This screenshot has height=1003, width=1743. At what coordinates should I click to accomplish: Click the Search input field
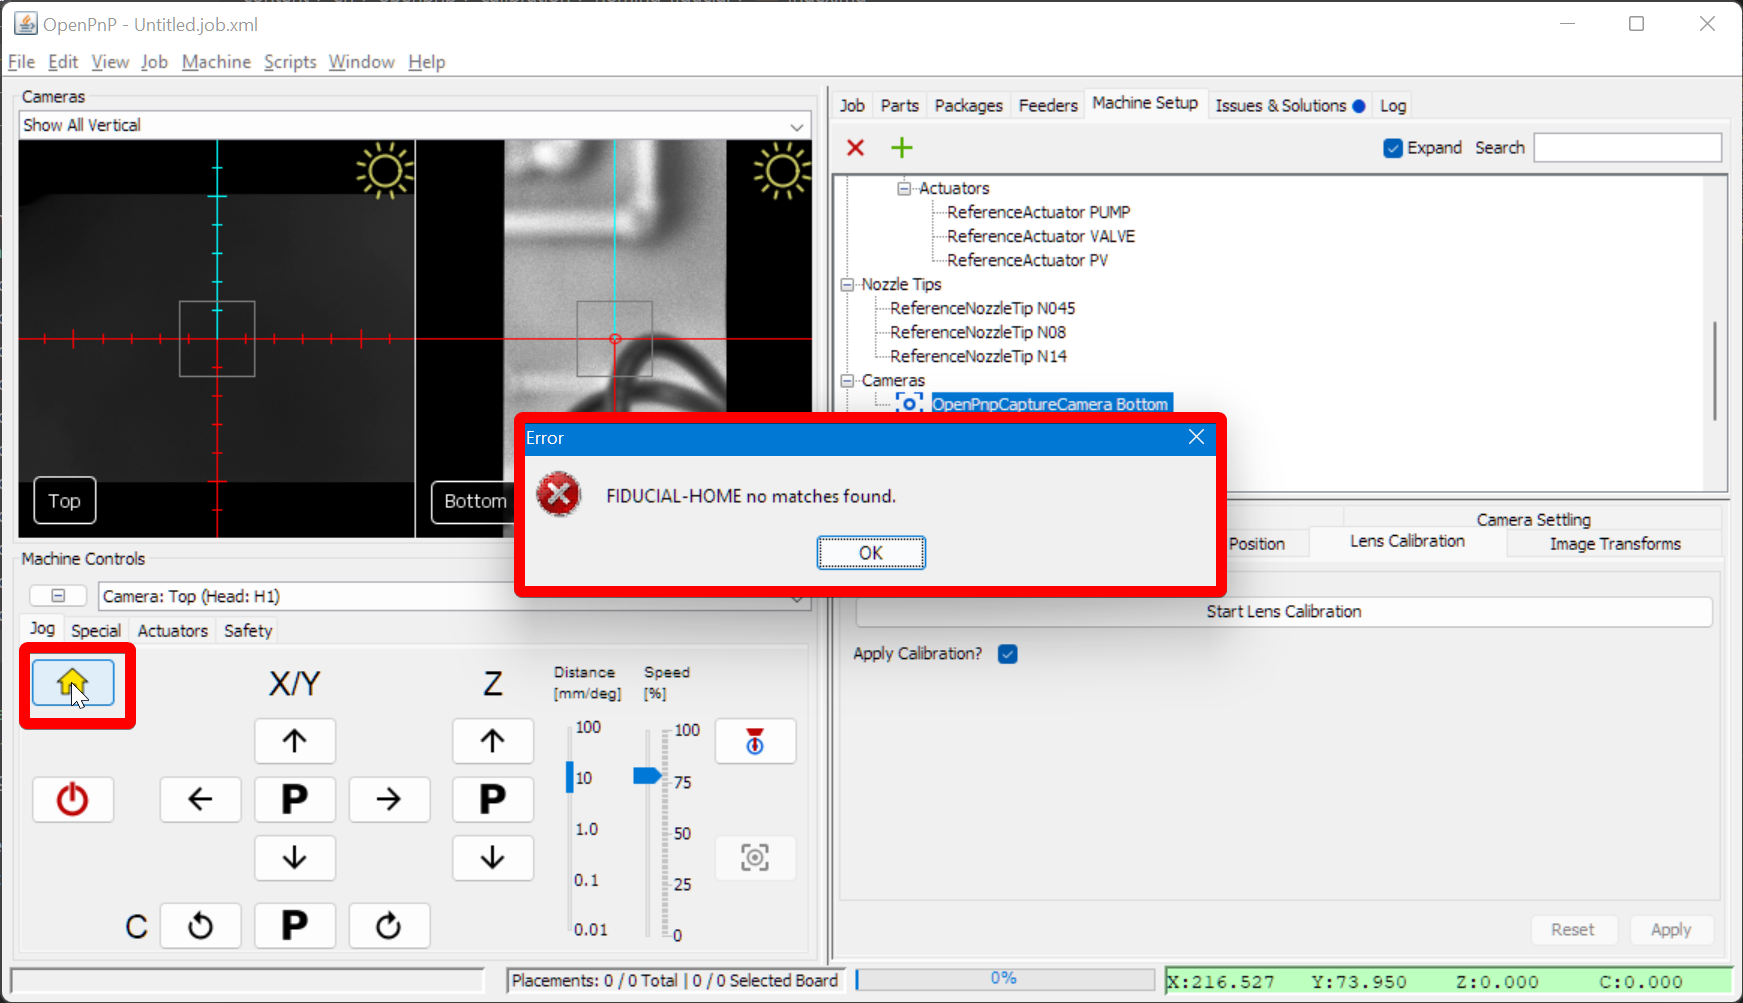pos(1627,148)
